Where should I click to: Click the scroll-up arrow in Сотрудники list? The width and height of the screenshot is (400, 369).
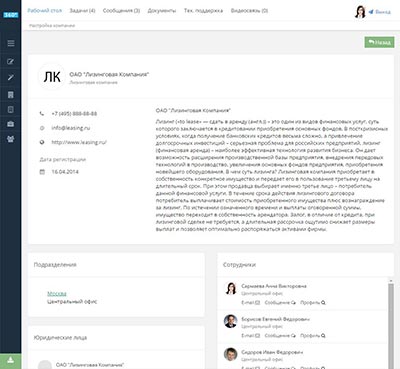(x=391, y=281)
